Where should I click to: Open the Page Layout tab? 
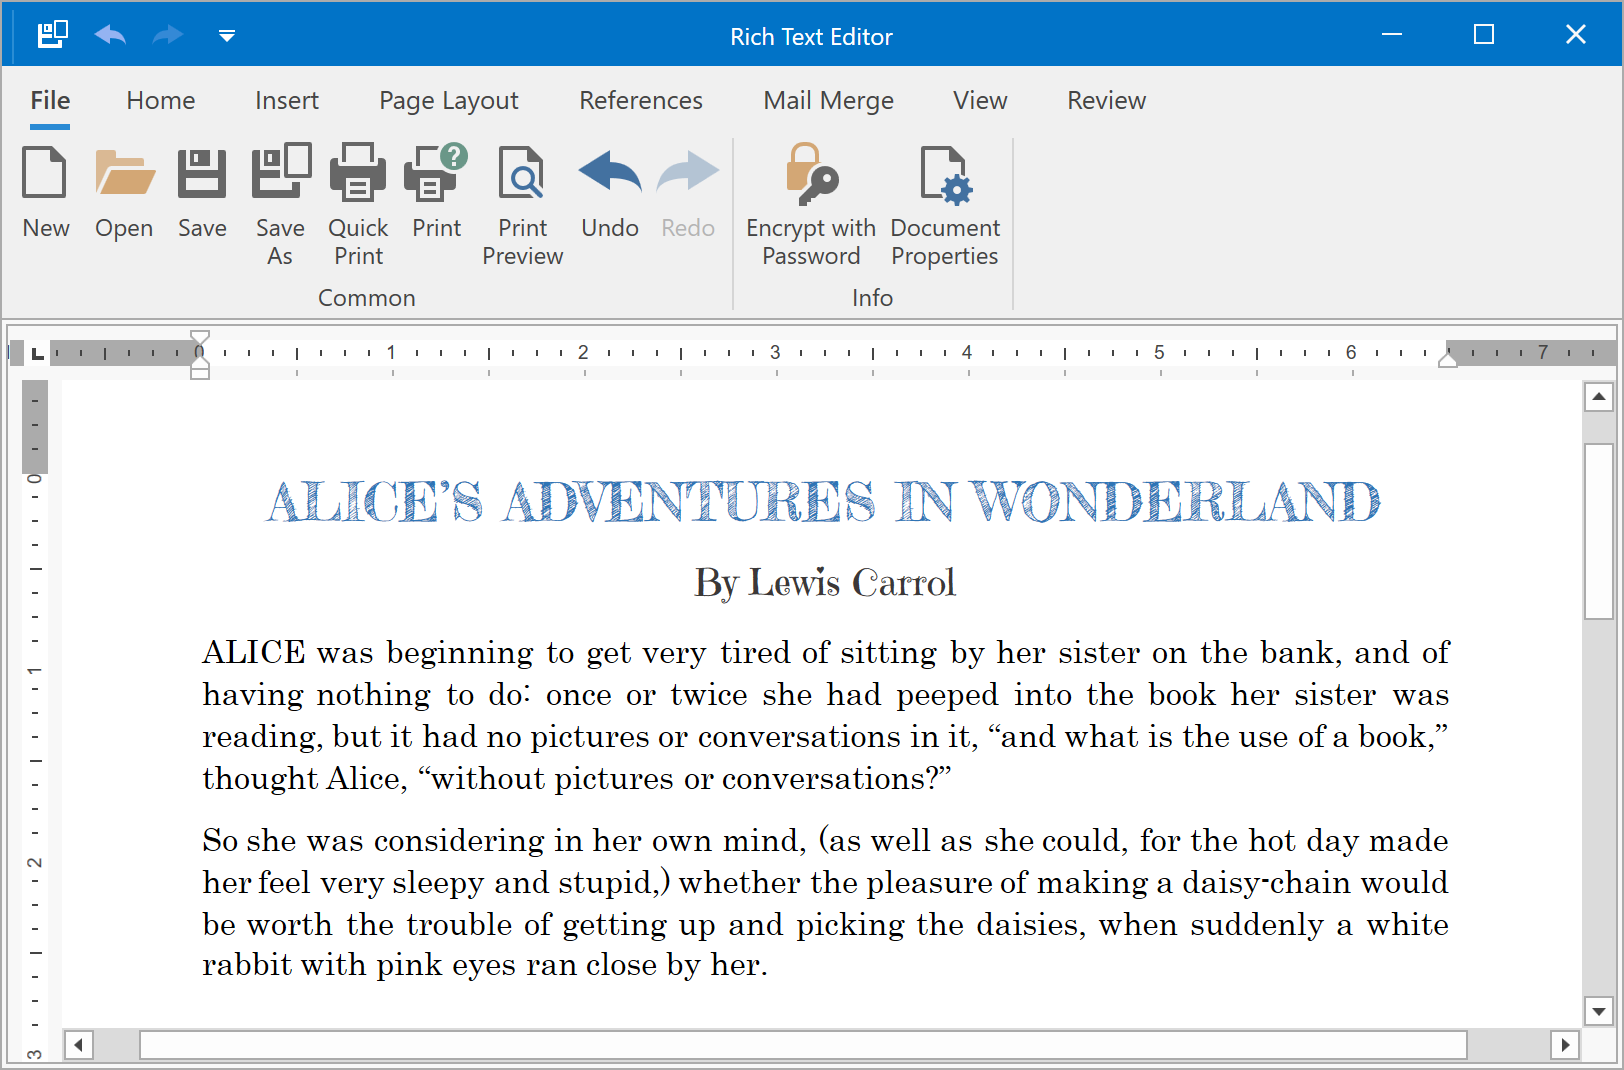[448, 101]
